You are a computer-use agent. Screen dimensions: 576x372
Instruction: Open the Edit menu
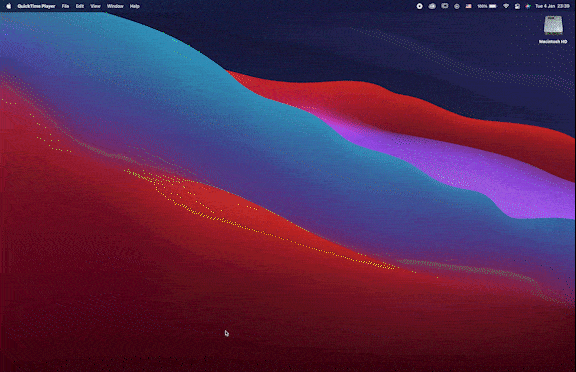pos(80,6)
